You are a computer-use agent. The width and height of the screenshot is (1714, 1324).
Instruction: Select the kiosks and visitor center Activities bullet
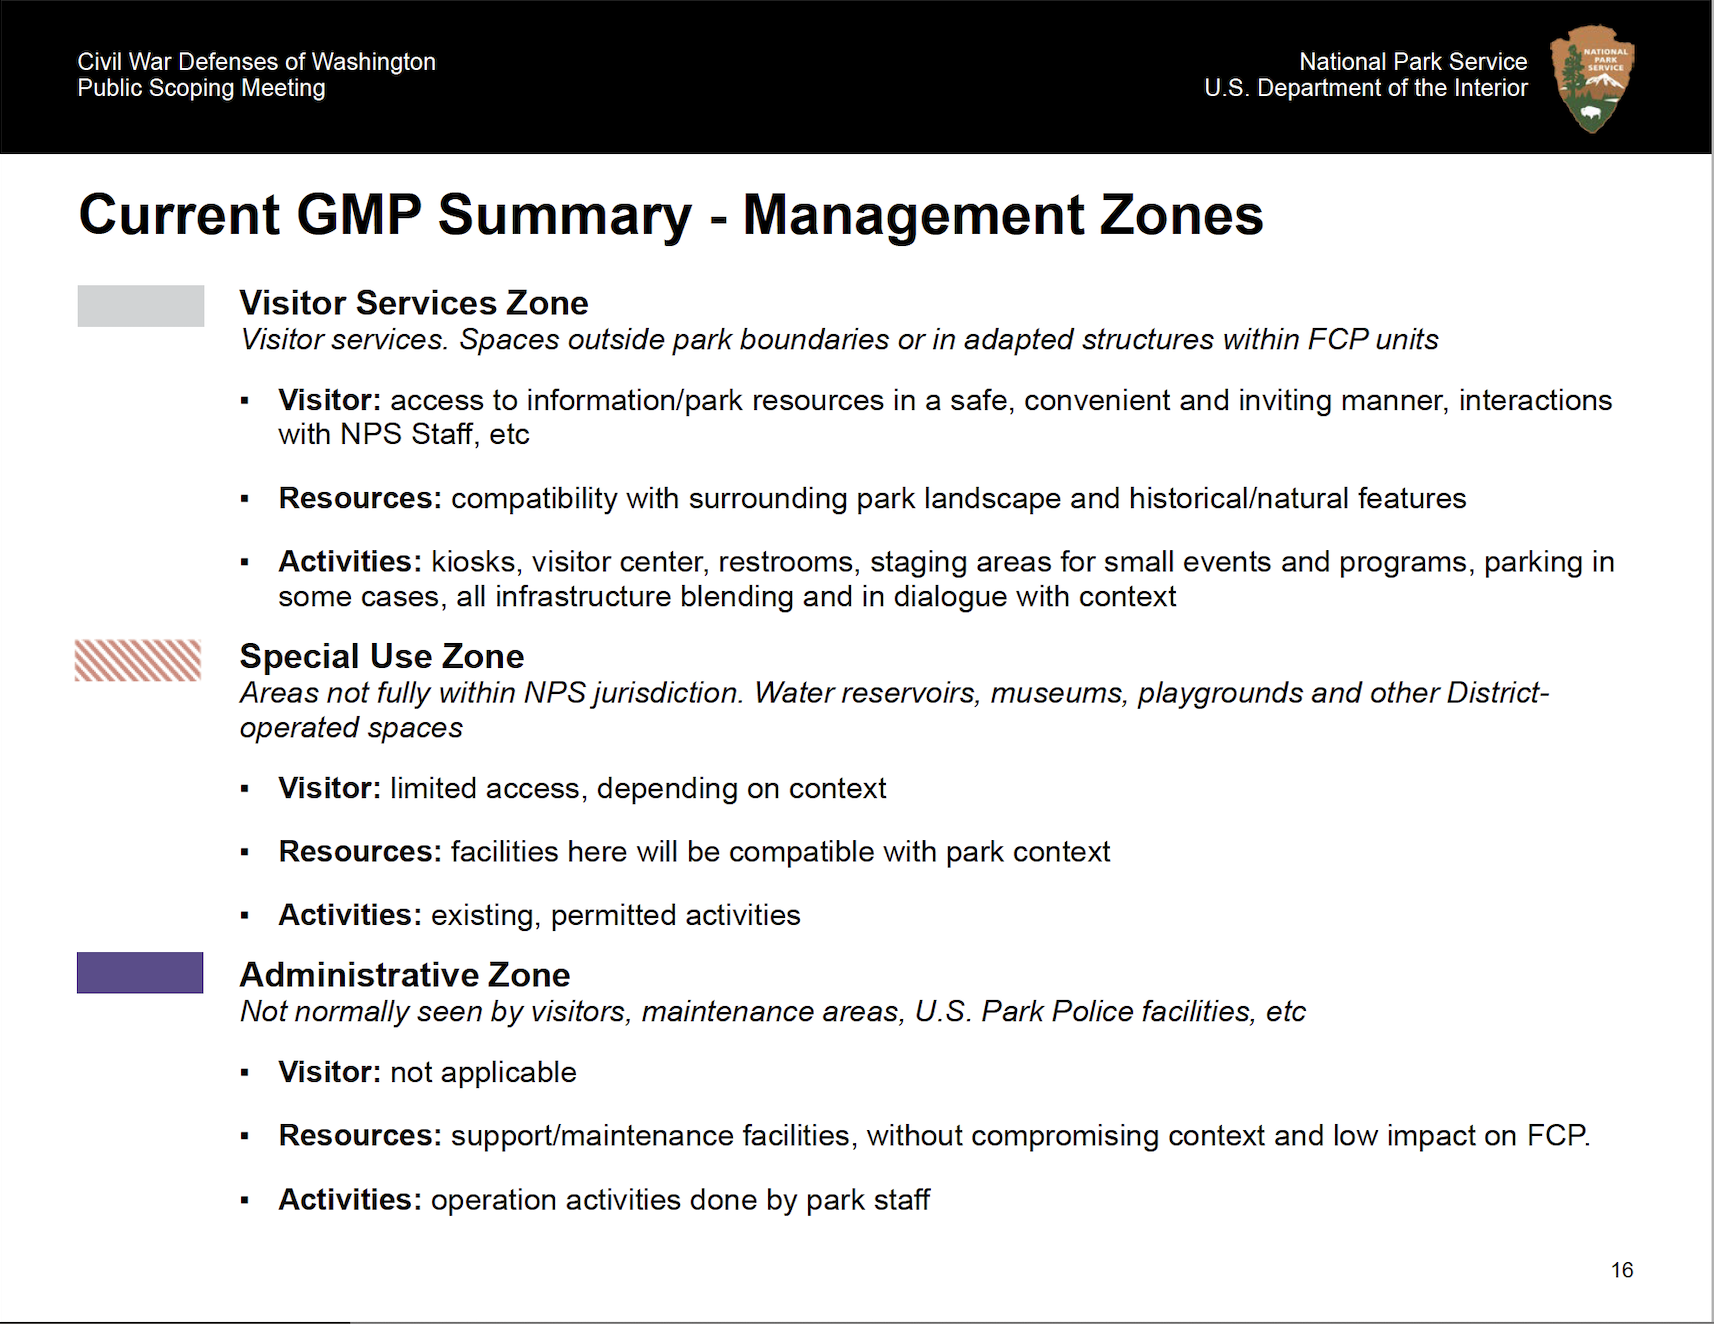944,579
